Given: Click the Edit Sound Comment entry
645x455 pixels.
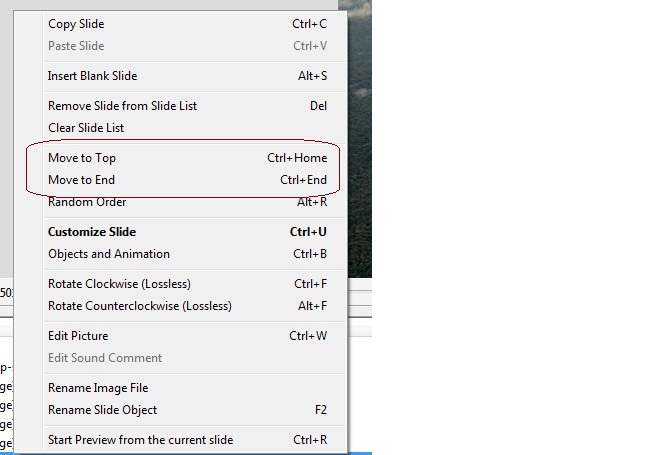Looking at the screenshot, I should (x=180, y=358).
